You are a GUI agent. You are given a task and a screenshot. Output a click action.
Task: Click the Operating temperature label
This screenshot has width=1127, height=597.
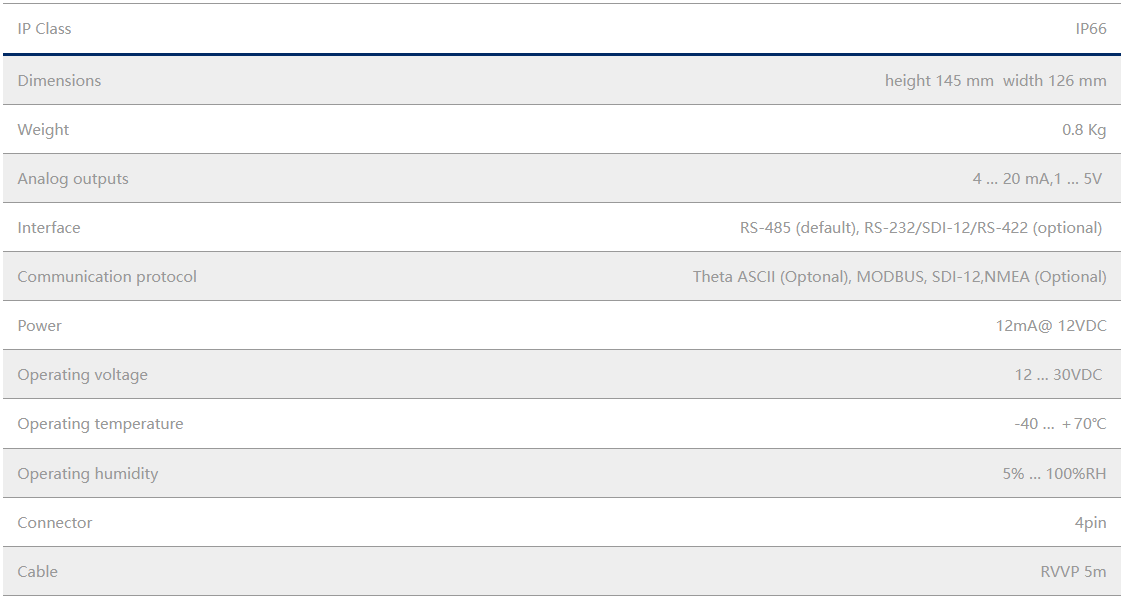coord(100,424)
